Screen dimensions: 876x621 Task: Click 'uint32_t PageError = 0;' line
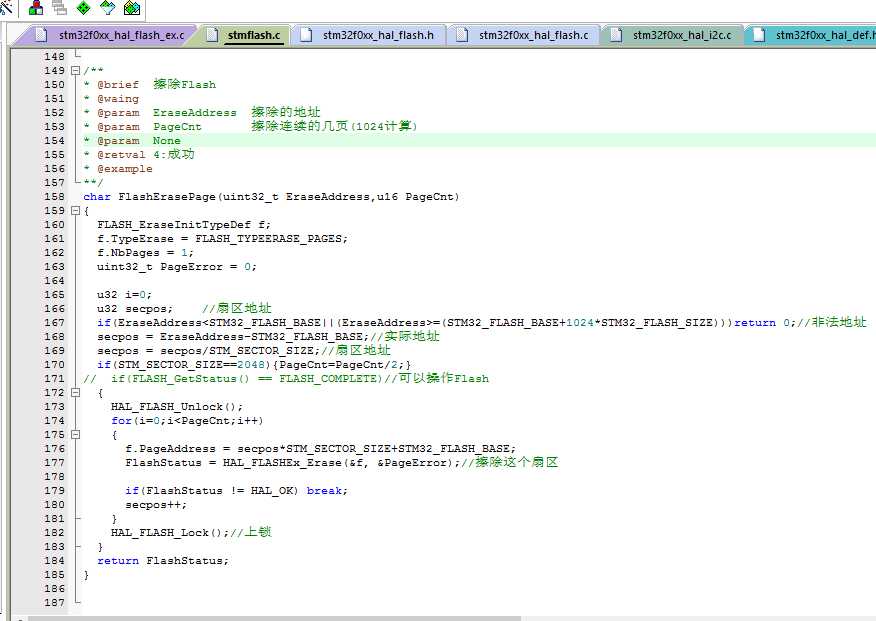point(177,267)
